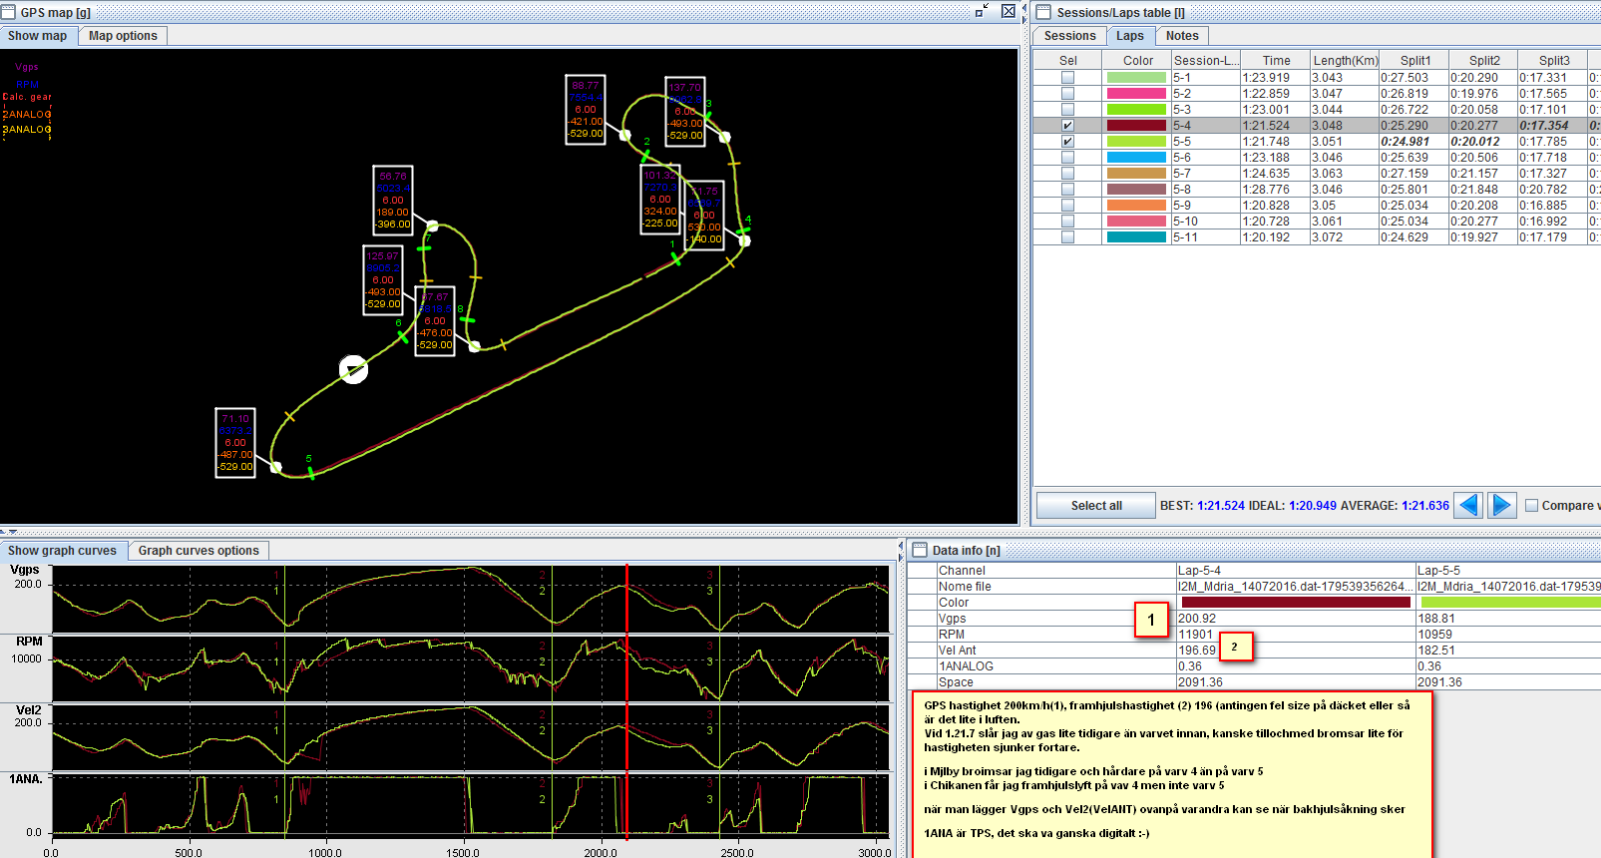Collapse the map panel using the down splitter arrow
Viewport: 1601px width, 858px height.
click(x=13, y=532)
